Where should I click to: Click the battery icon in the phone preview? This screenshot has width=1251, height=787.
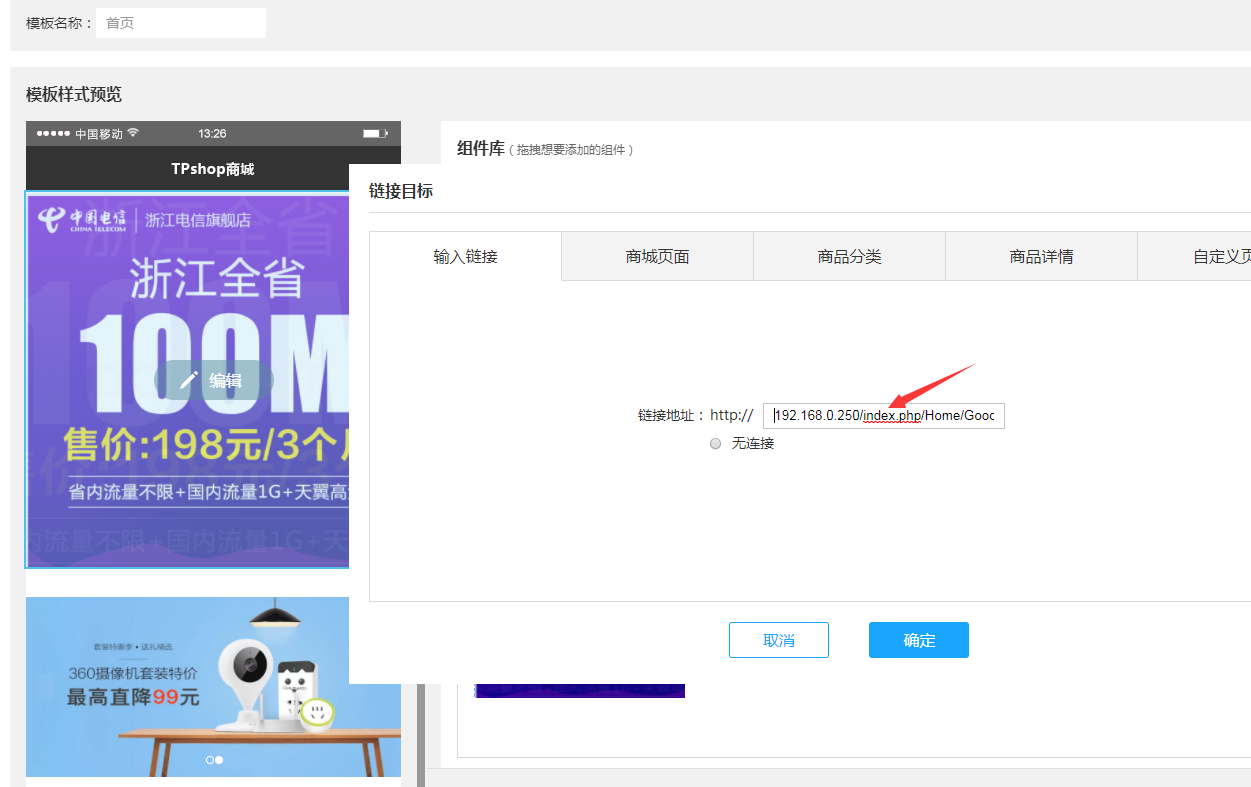pyautogui.click(x=375, y=133)
